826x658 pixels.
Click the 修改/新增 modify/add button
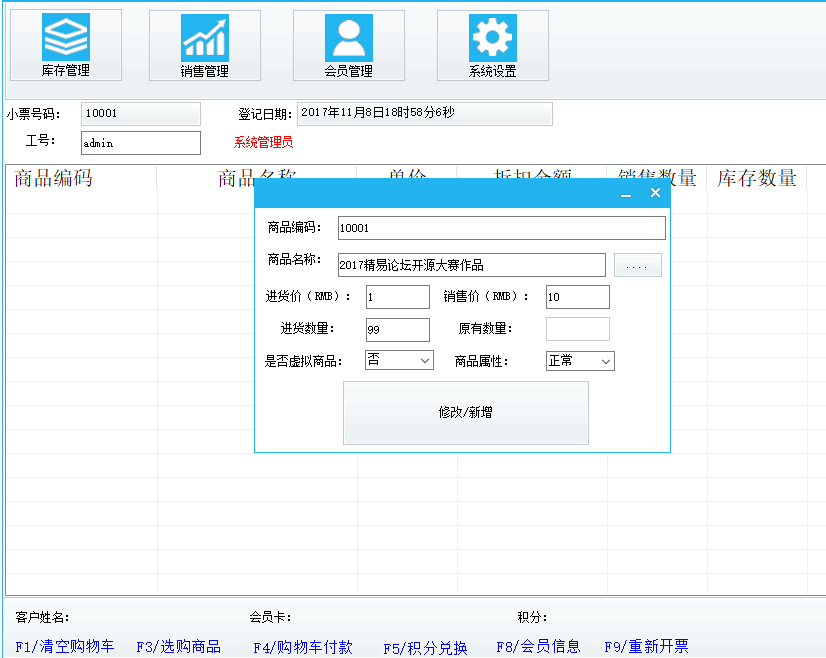465,414
